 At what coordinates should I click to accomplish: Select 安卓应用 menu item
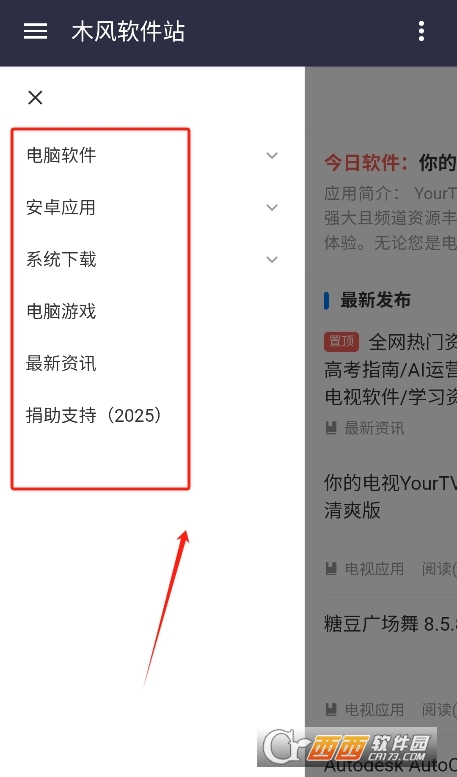tap(61, 207)
